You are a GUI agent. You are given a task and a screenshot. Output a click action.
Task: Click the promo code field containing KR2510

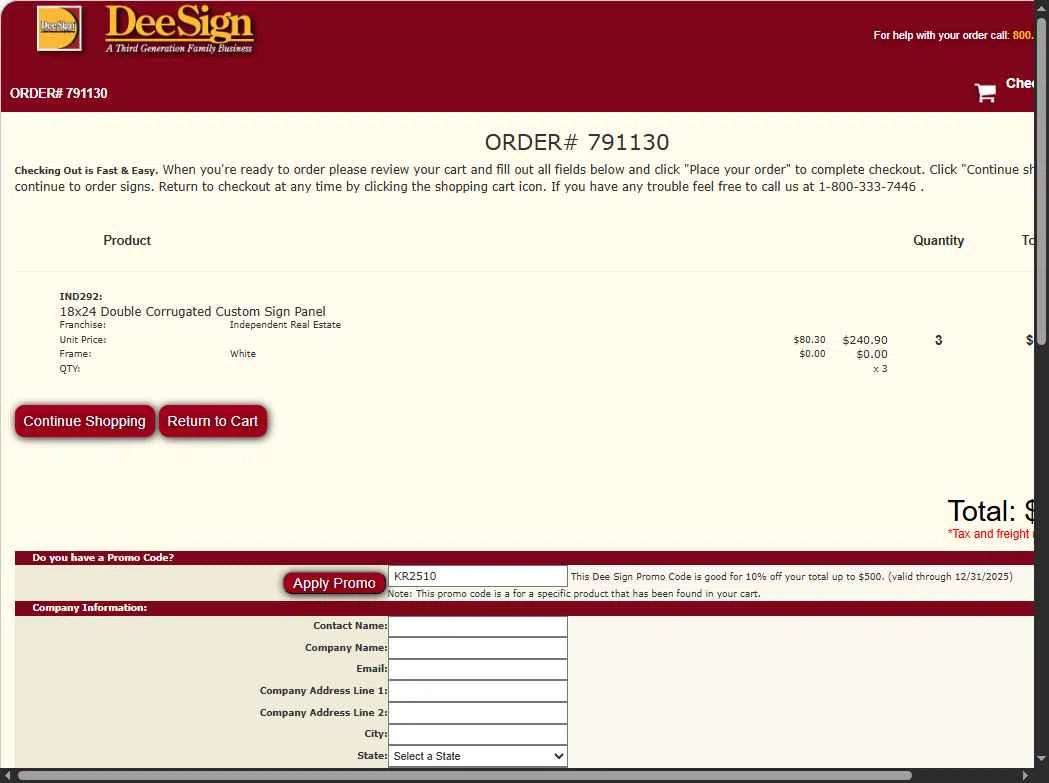[478, 576]
